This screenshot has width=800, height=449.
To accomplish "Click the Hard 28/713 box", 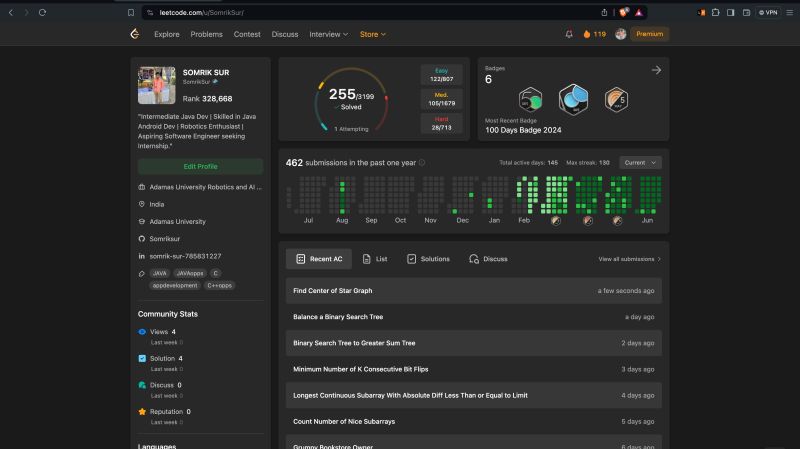I will click(x=441, y=123).
